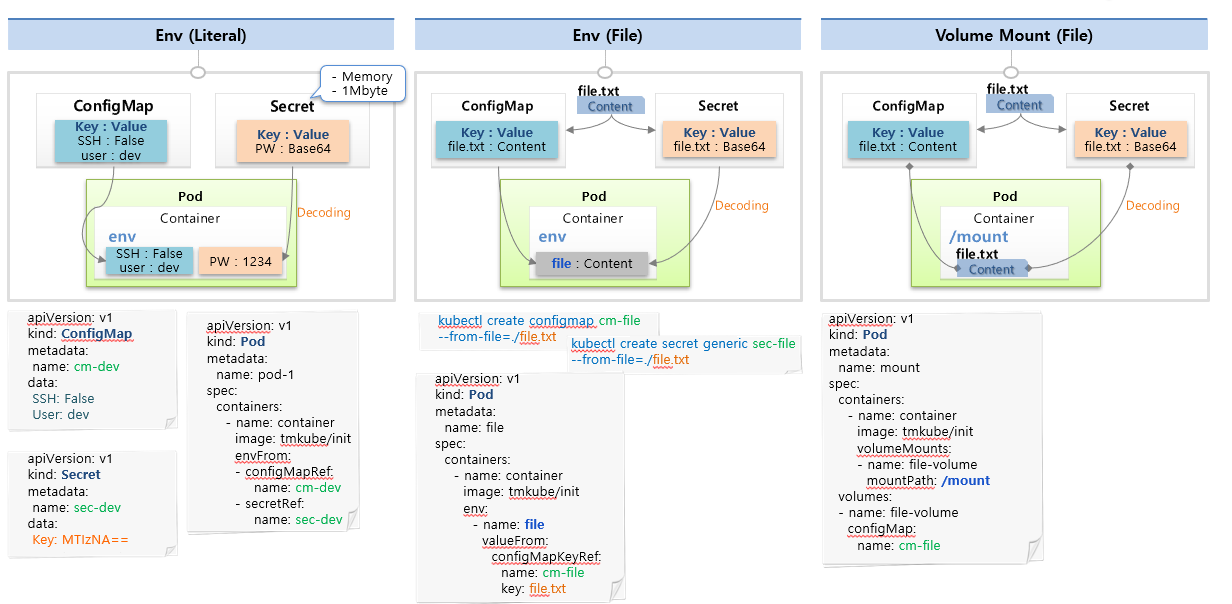Click Secret title in Env (File) panel

tap(718, 106)
